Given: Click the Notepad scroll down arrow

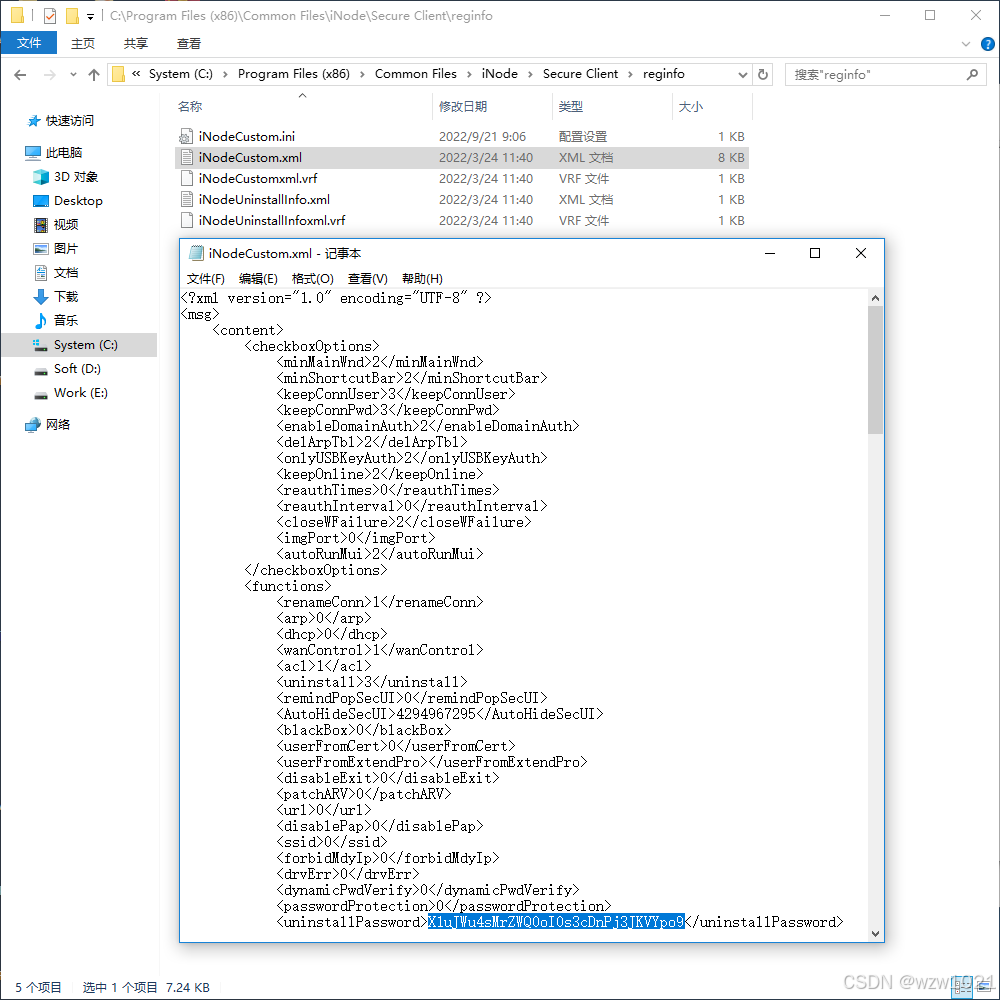Looking at the screenshot, I should [875, 934].
